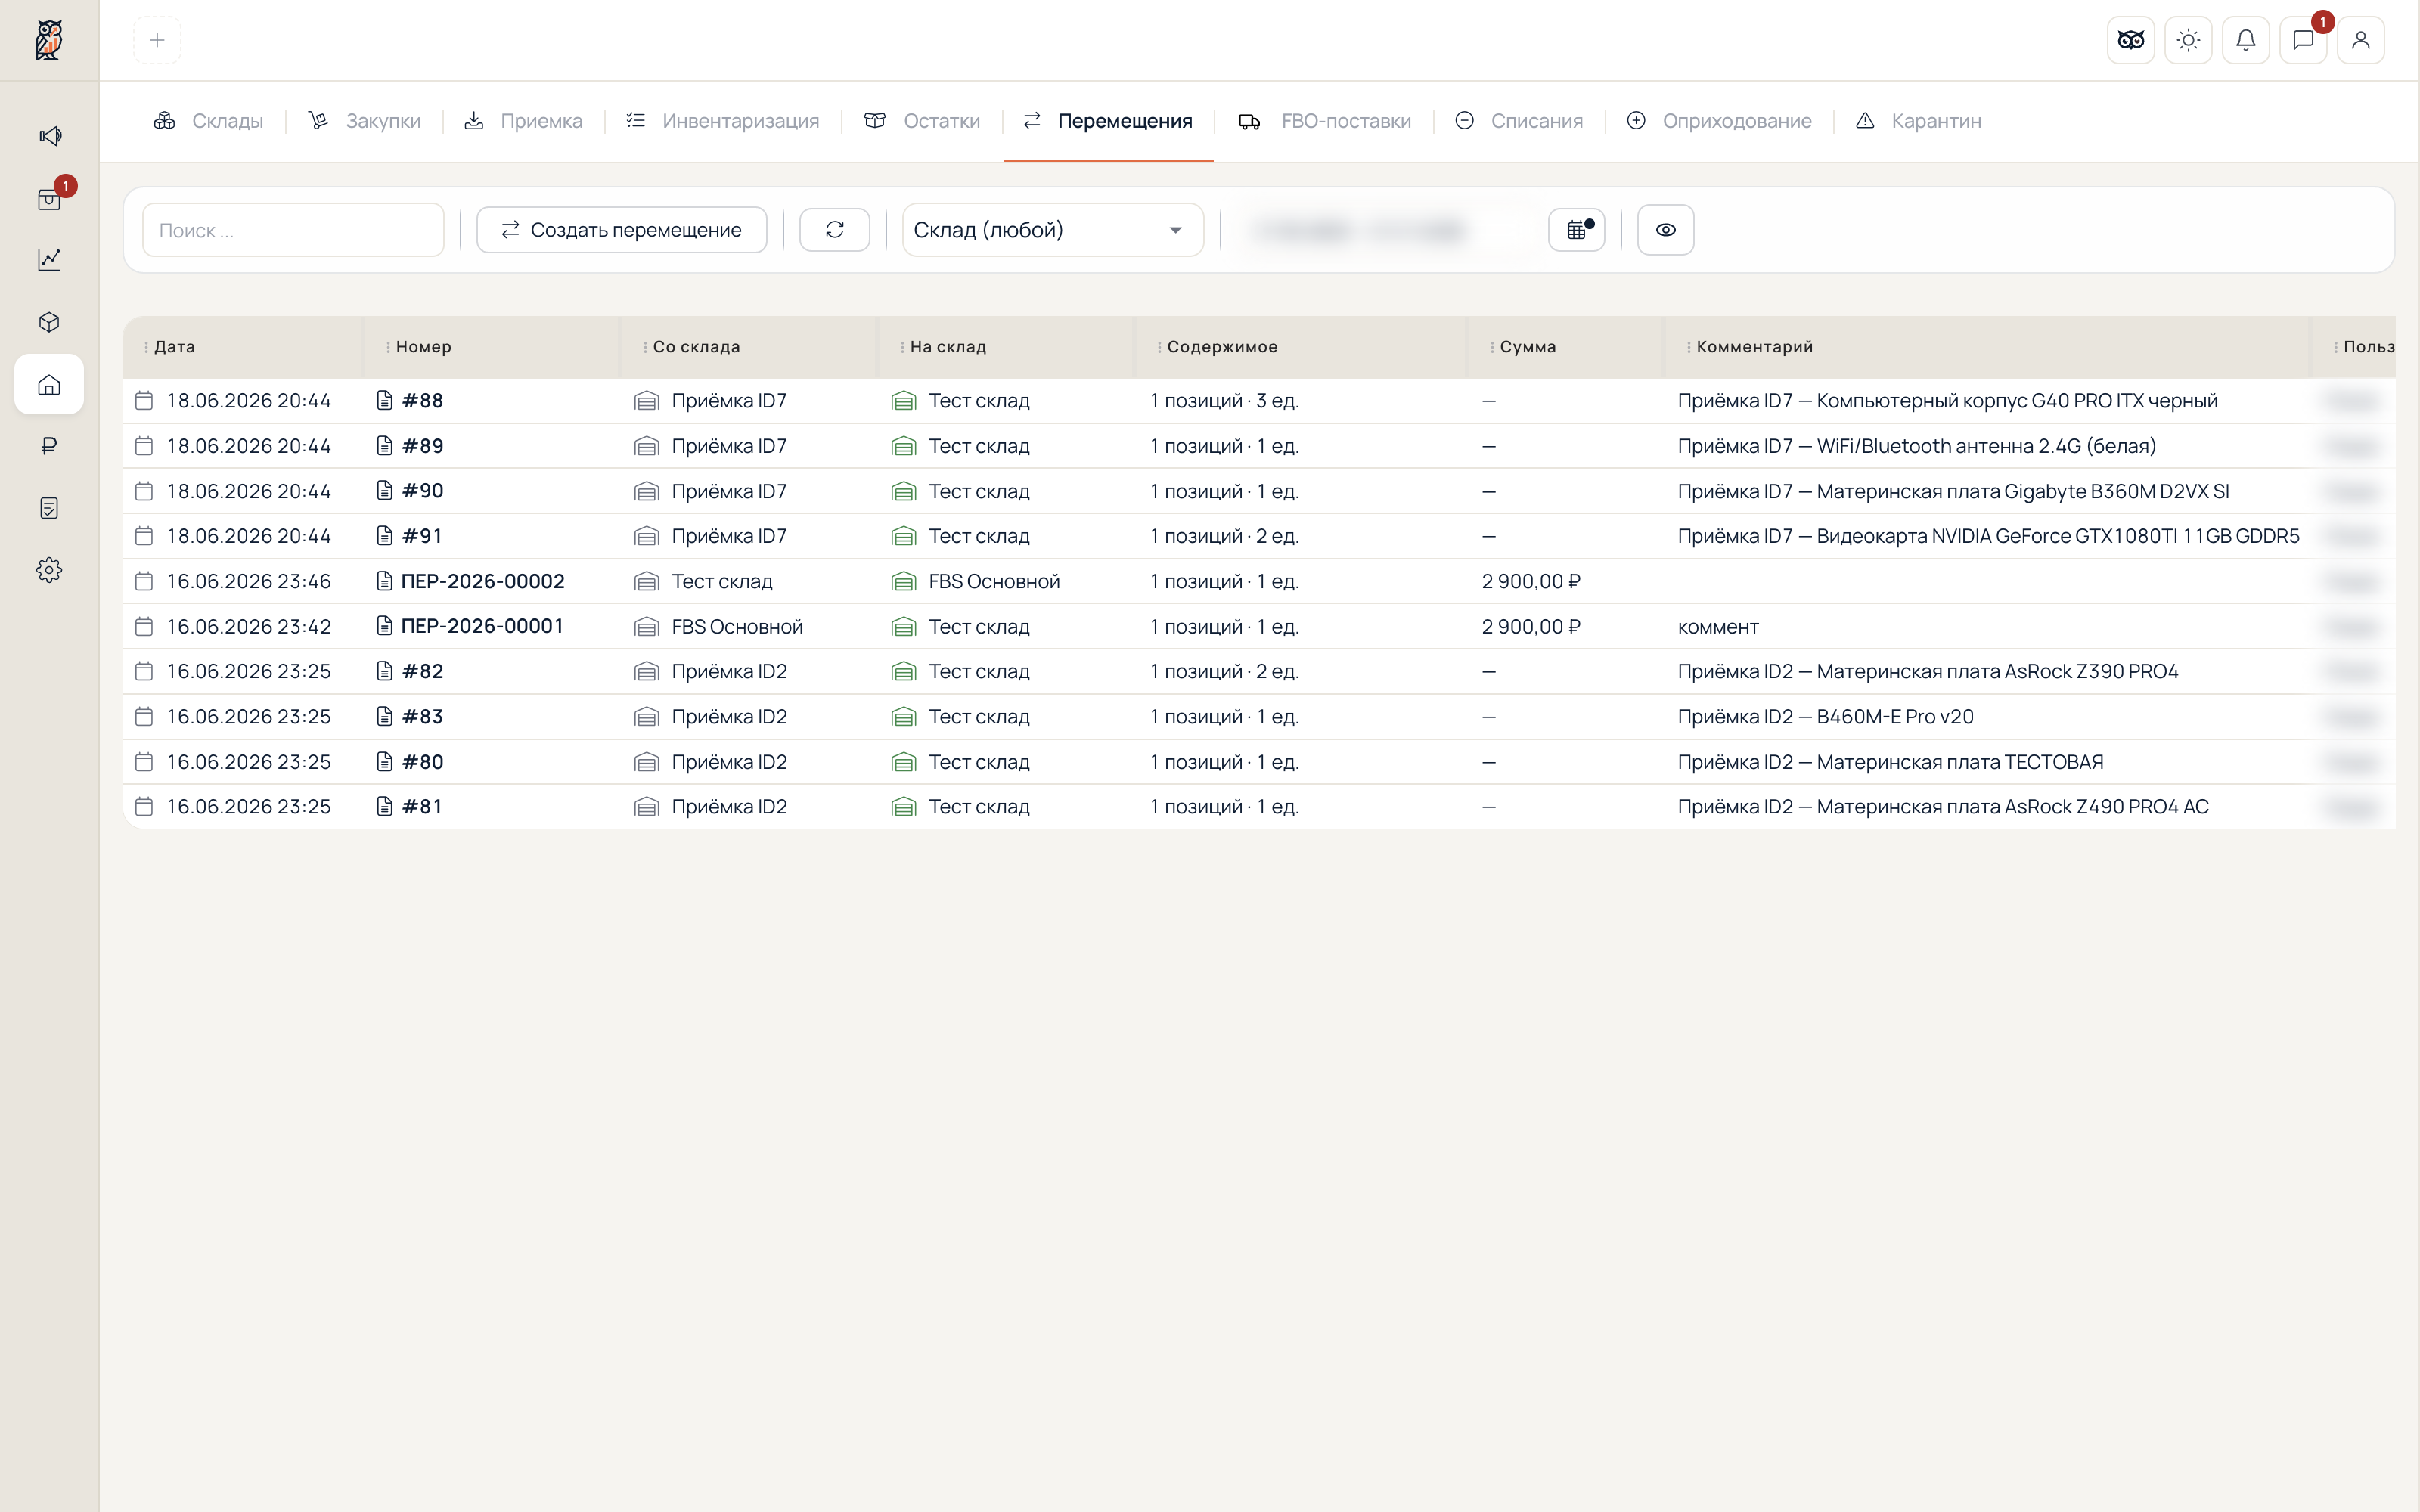2420x1512 pixels.
Task: Click '1 позиций · 3 ед.' content cell
Action: coord(1224,401)
